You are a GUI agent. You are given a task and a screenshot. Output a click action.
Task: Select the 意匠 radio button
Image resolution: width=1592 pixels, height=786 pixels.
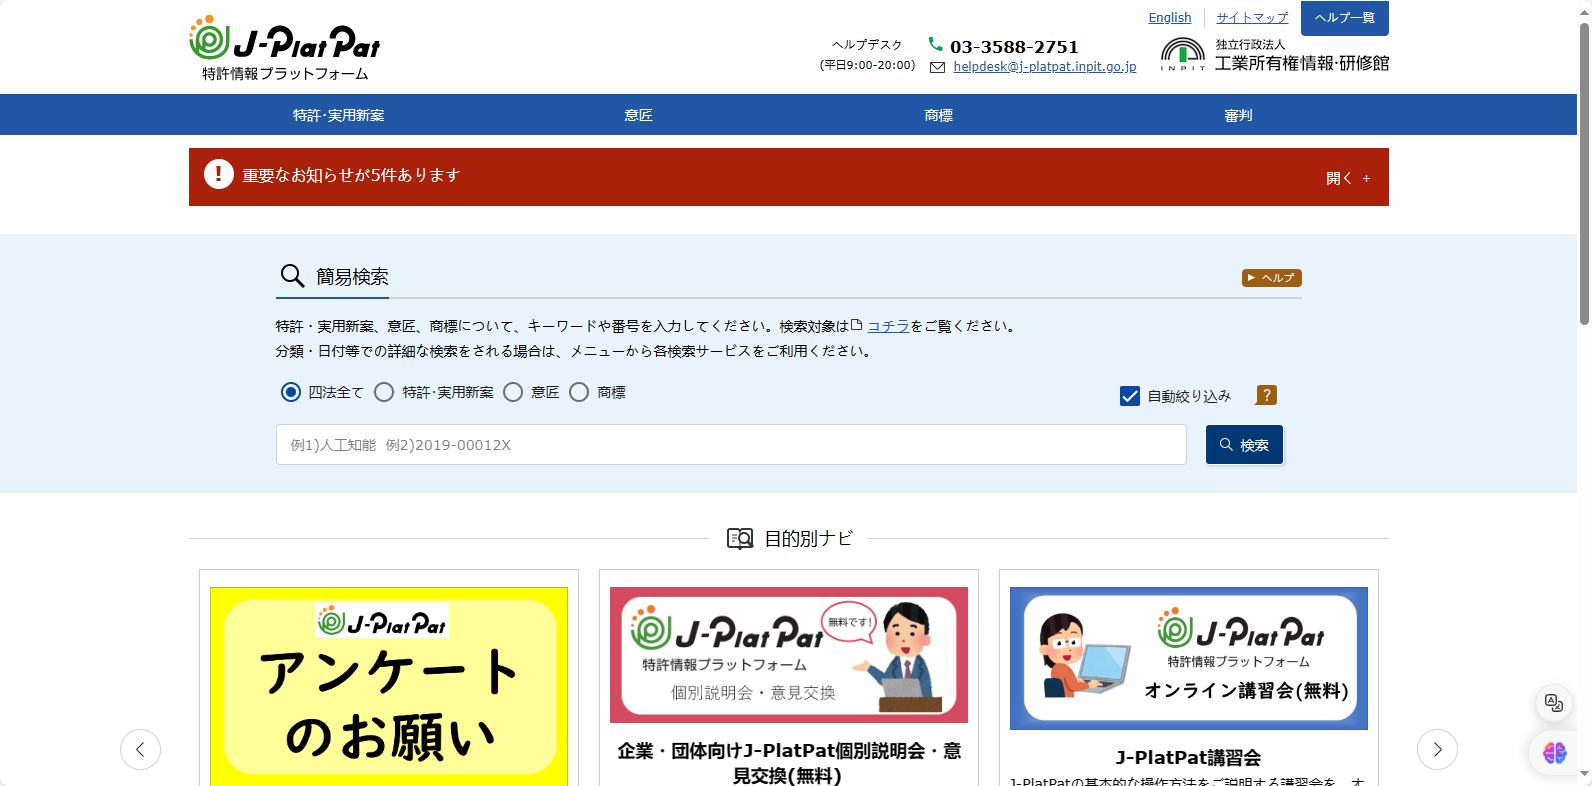tap(513, 392)
